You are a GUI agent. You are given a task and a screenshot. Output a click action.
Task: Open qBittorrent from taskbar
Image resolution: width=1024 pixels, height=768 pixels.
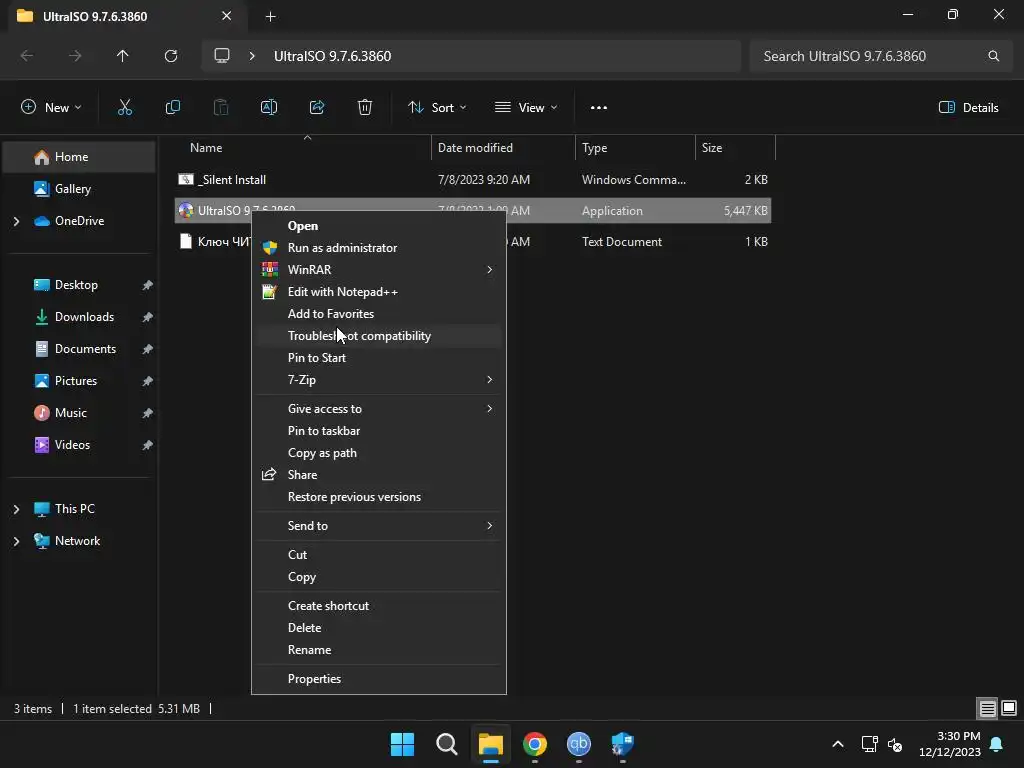[579, 744]
